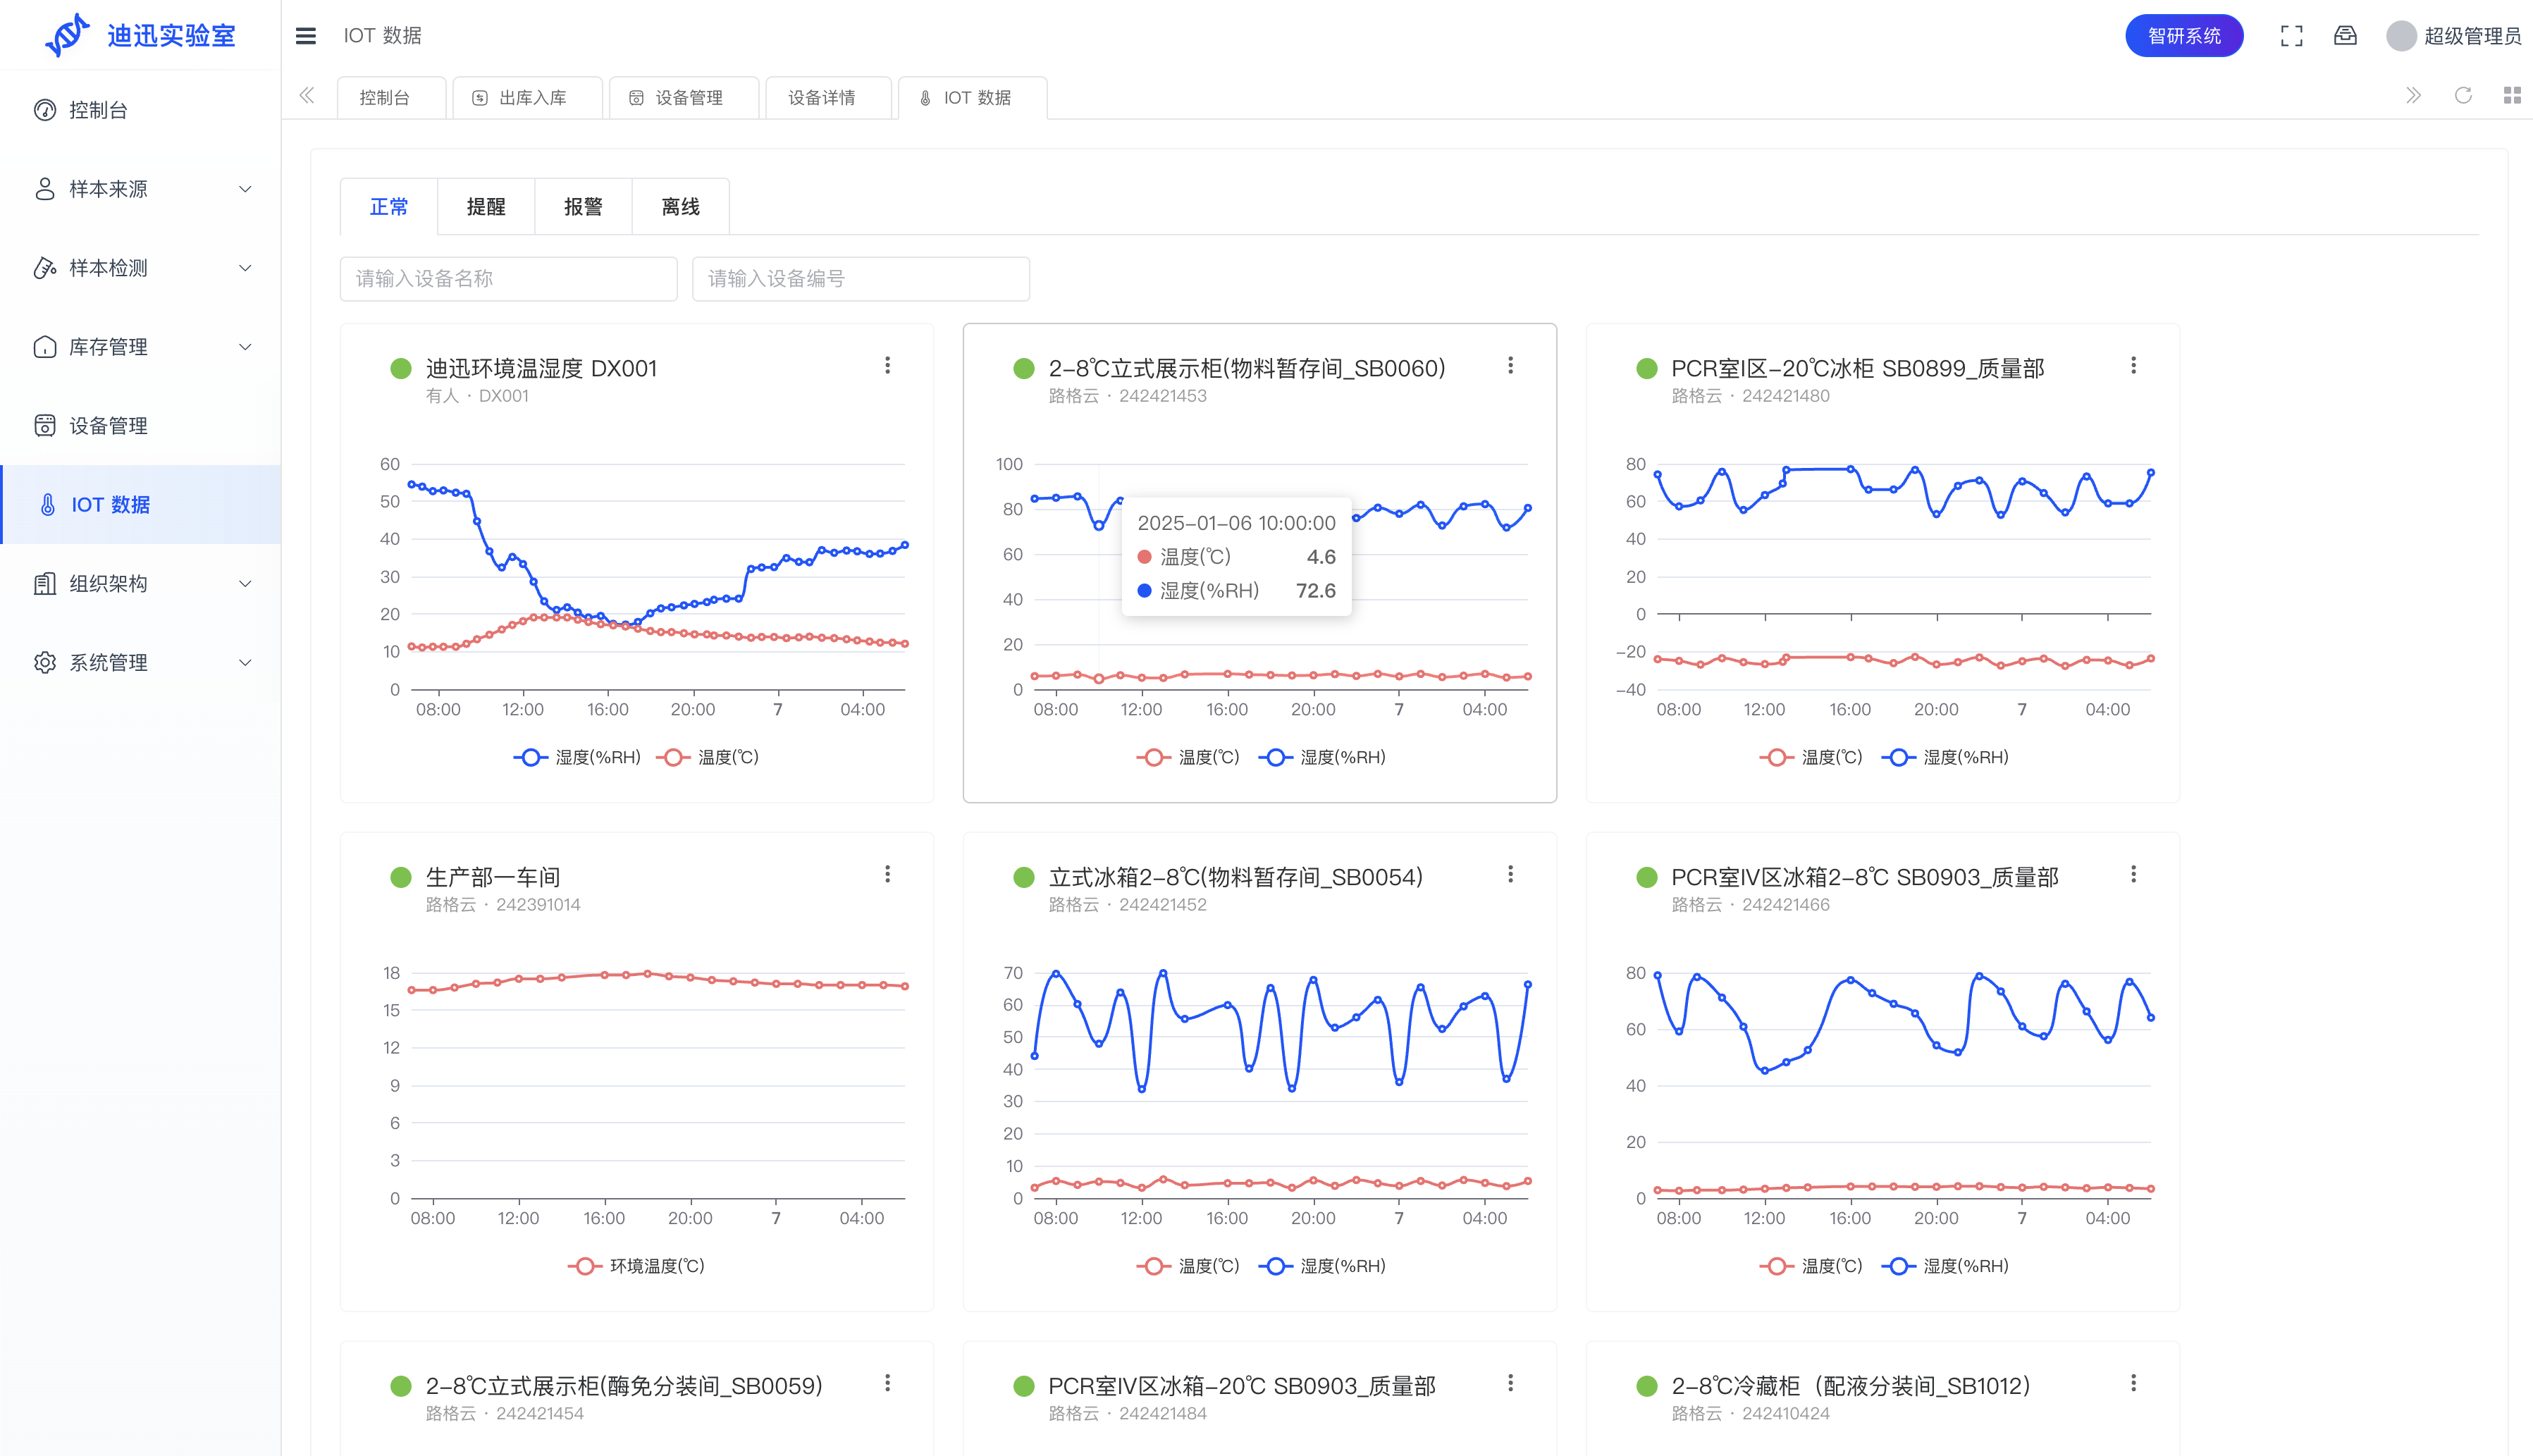Open the tab grid menu icon
The height and width of the screenshot is (1456, 2533).
click(x=2512, y=96)
